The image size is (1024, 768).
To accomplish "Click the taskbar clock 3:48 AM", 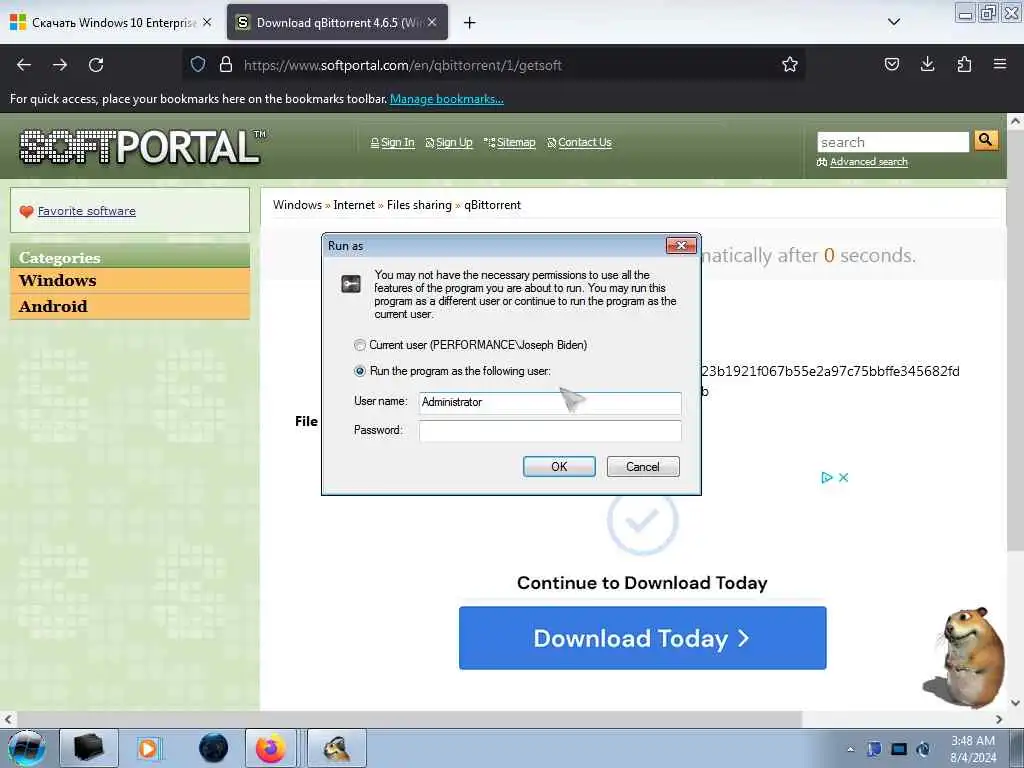I will [x=972, y=741].
